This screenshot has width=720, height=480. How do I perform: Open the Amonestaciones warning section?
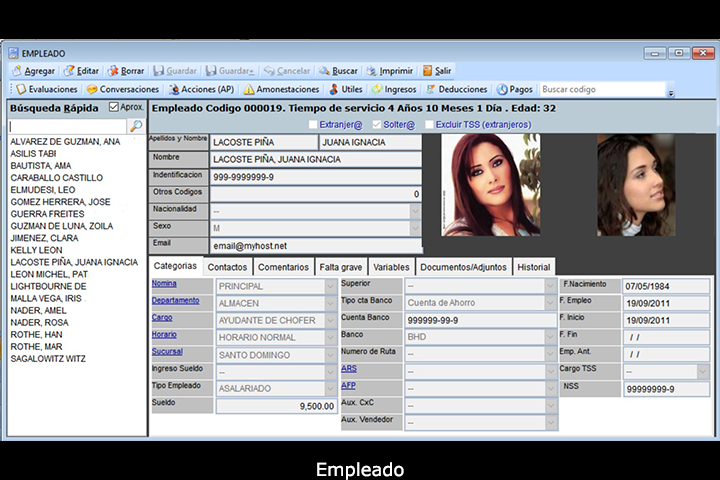(x=250, y=89)
